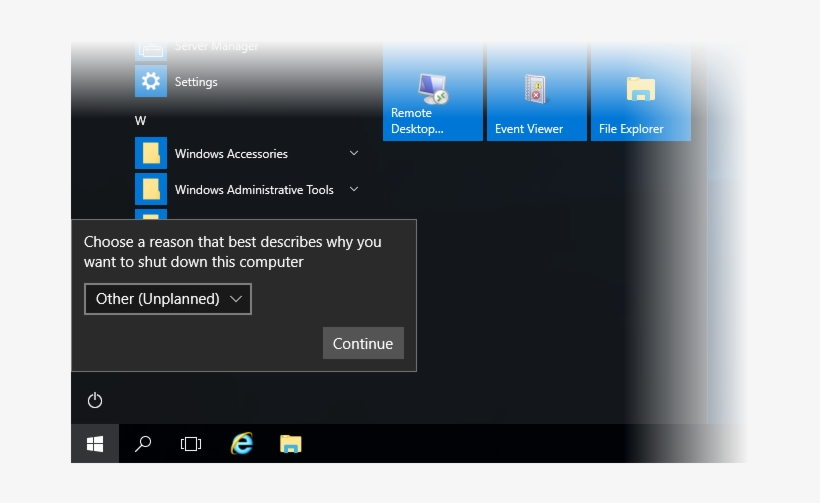Launch the Event Viewer tile
The width and height of the screenshot is (820, 503).
[x=537, y=92]
